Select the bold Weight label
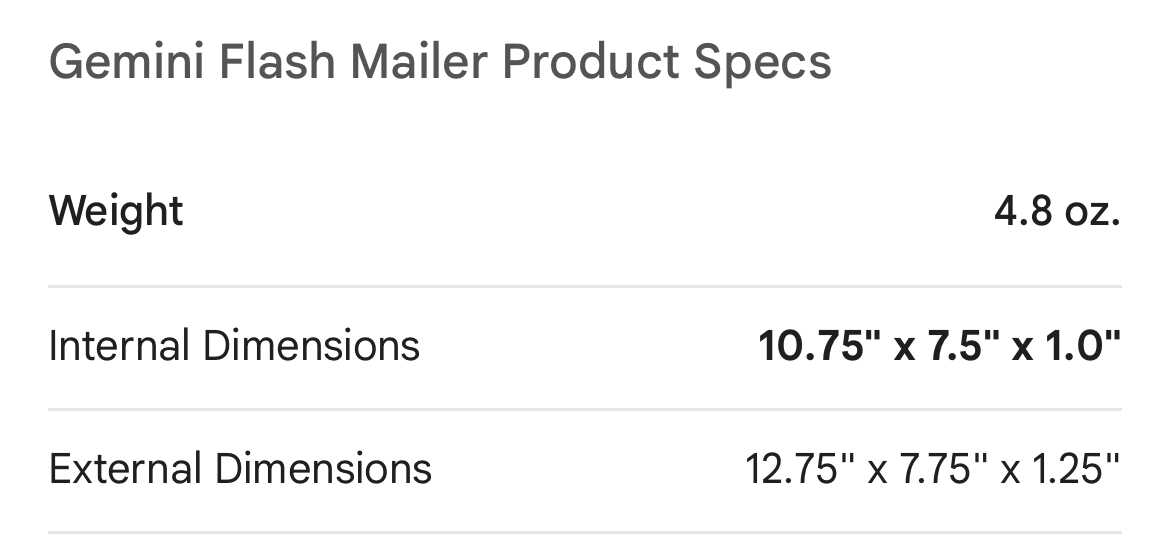 (x=116, y=212)
